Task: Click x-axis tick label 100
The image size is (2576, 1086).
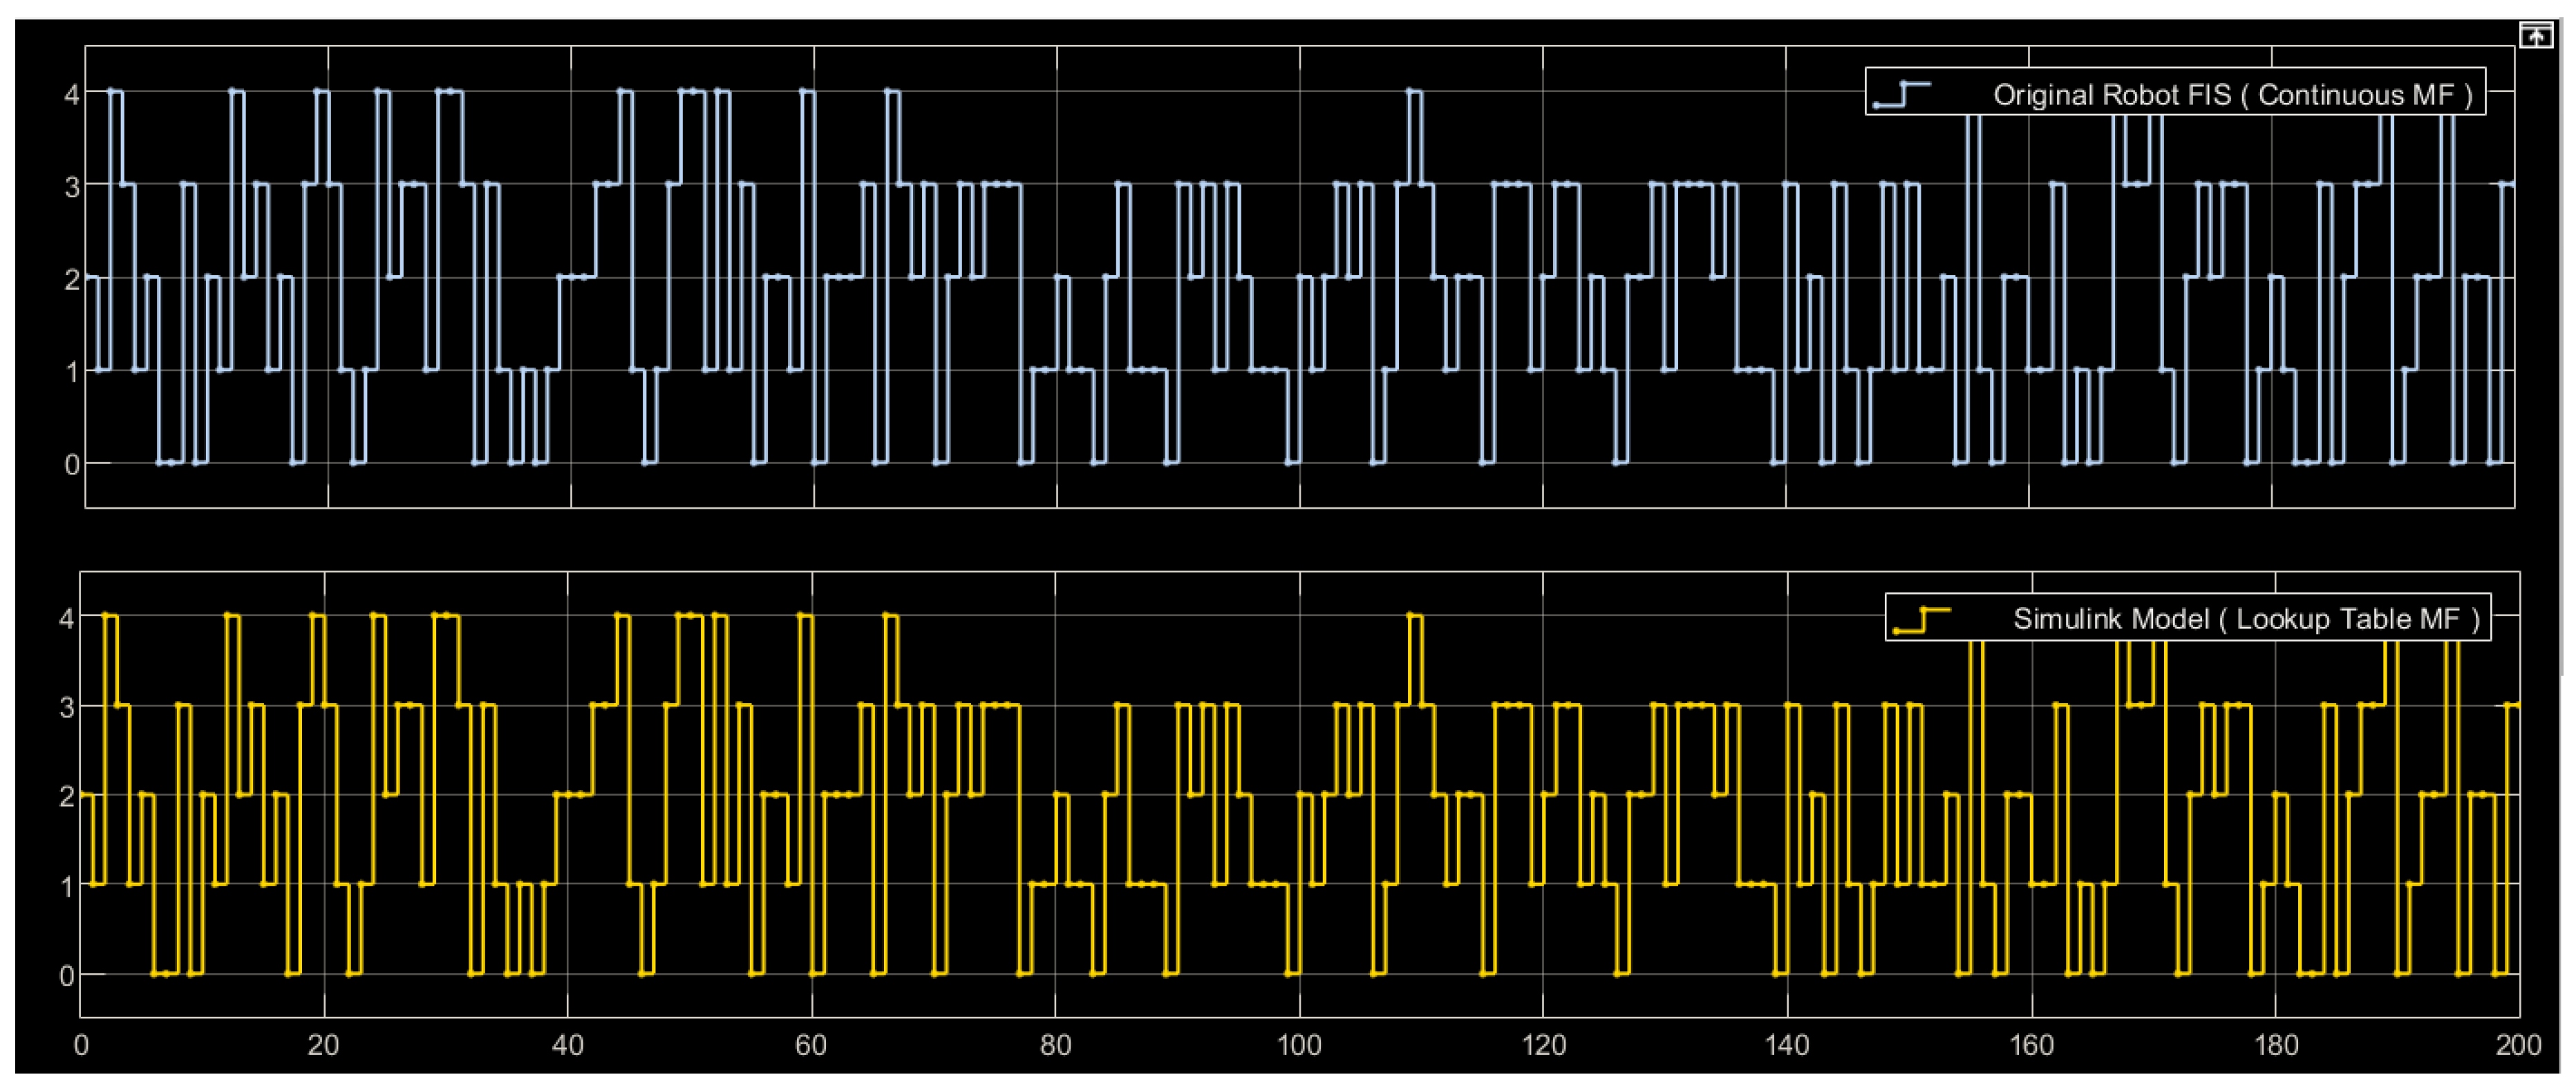Action: click(1298, 1045)
